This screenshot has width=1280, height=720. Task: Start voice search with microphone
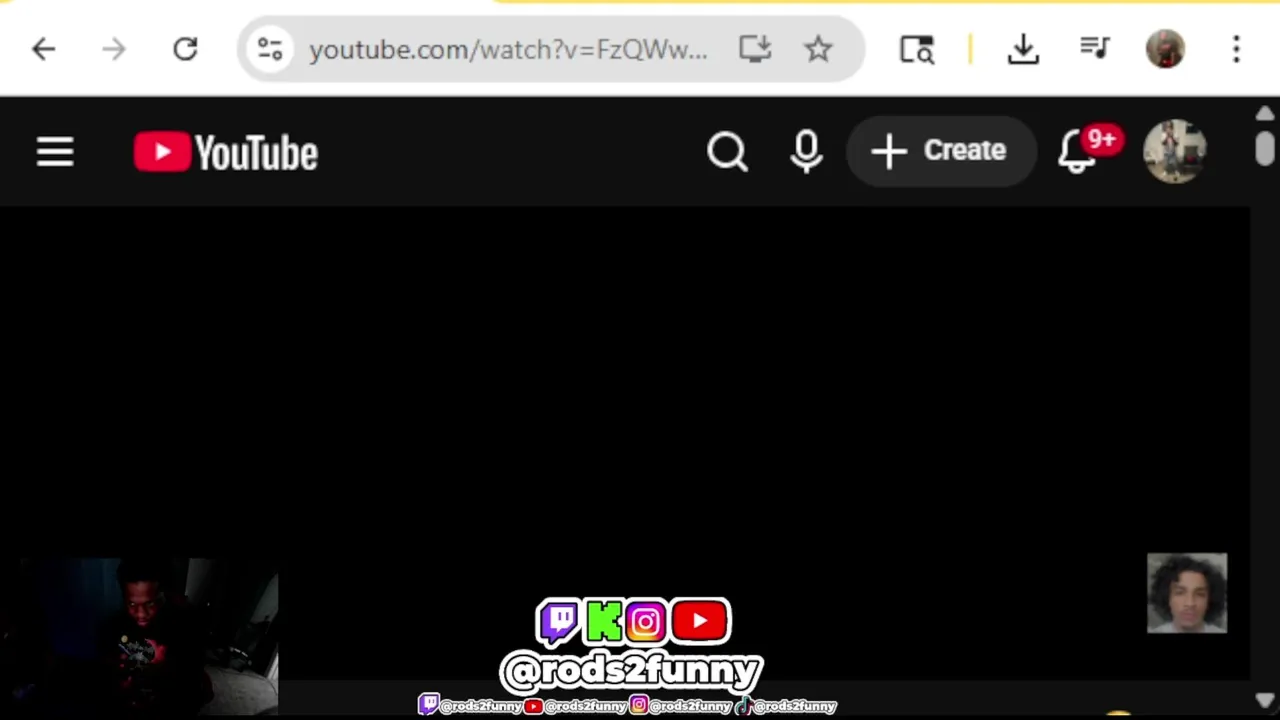tap(806, 152)
